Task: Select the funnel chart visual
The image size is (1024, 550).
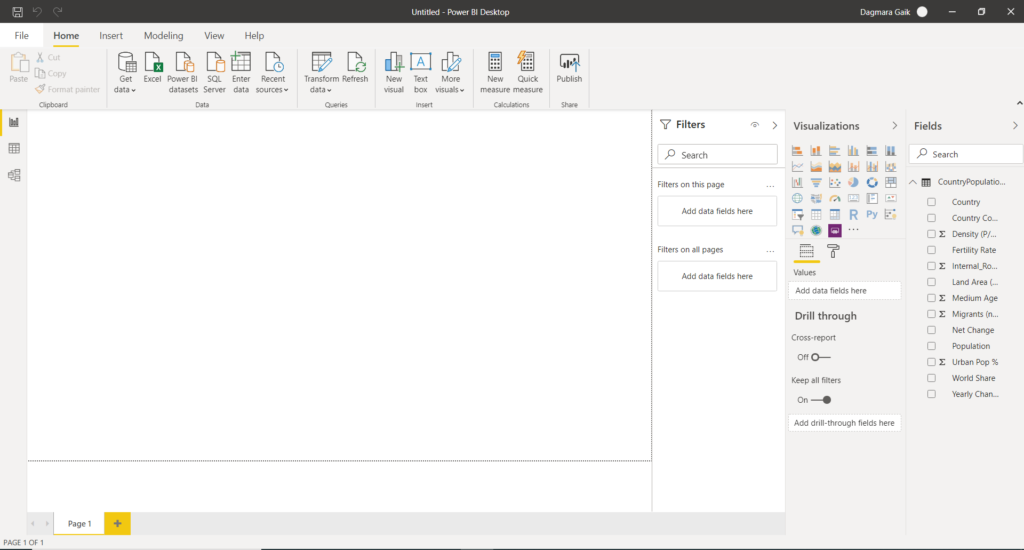Action: [x=816, y=182]
